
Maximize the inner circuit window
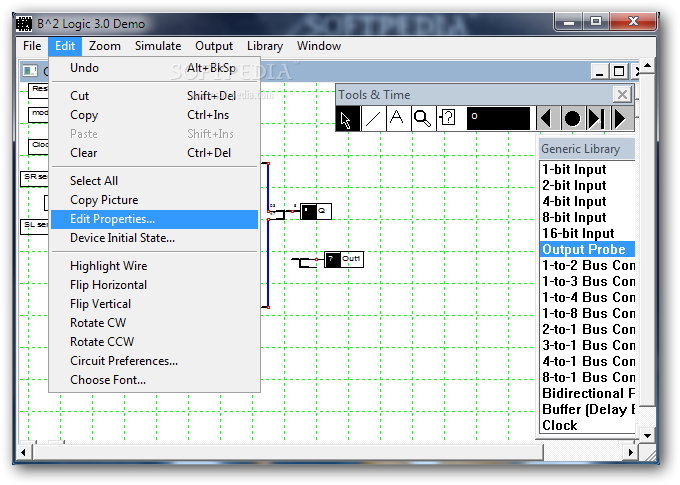619,71
